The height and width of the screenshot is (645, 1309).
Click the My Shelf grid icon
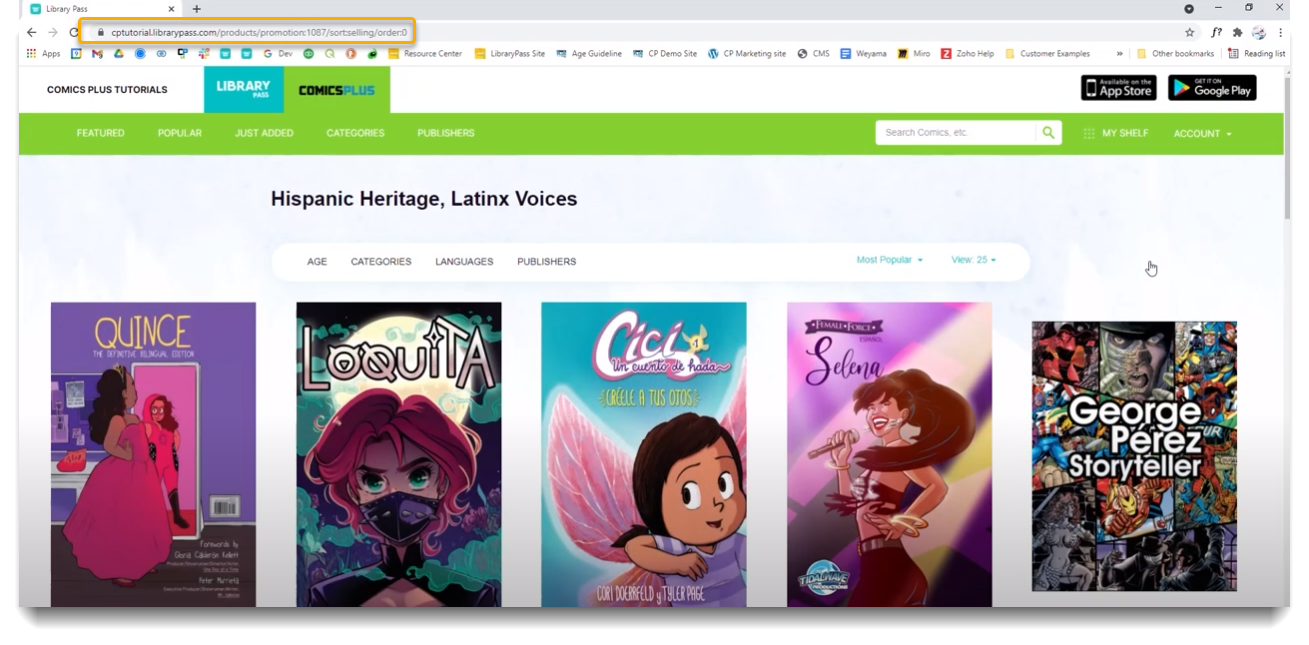(x=1089, y=134)
